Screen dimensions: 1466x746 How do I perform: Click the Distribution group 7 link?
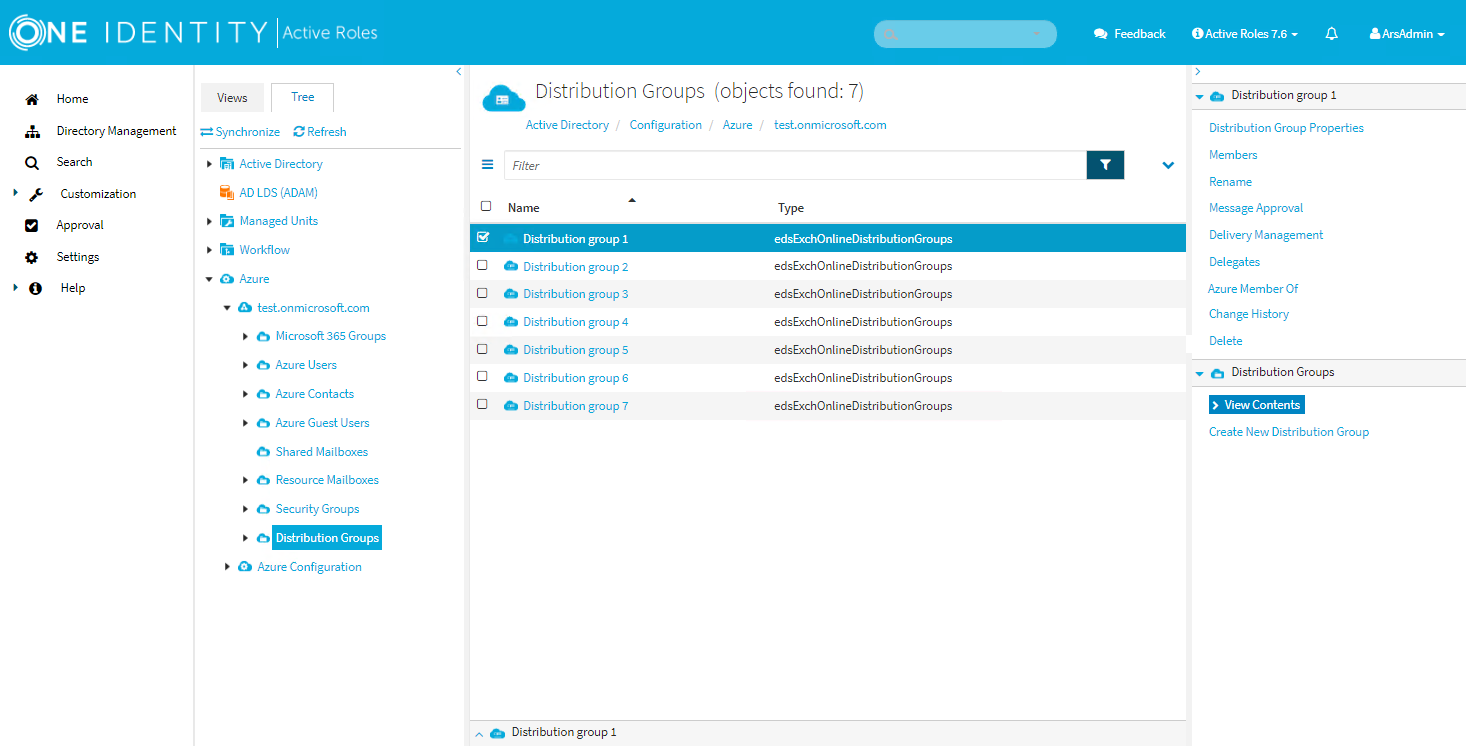coord(575,406)
